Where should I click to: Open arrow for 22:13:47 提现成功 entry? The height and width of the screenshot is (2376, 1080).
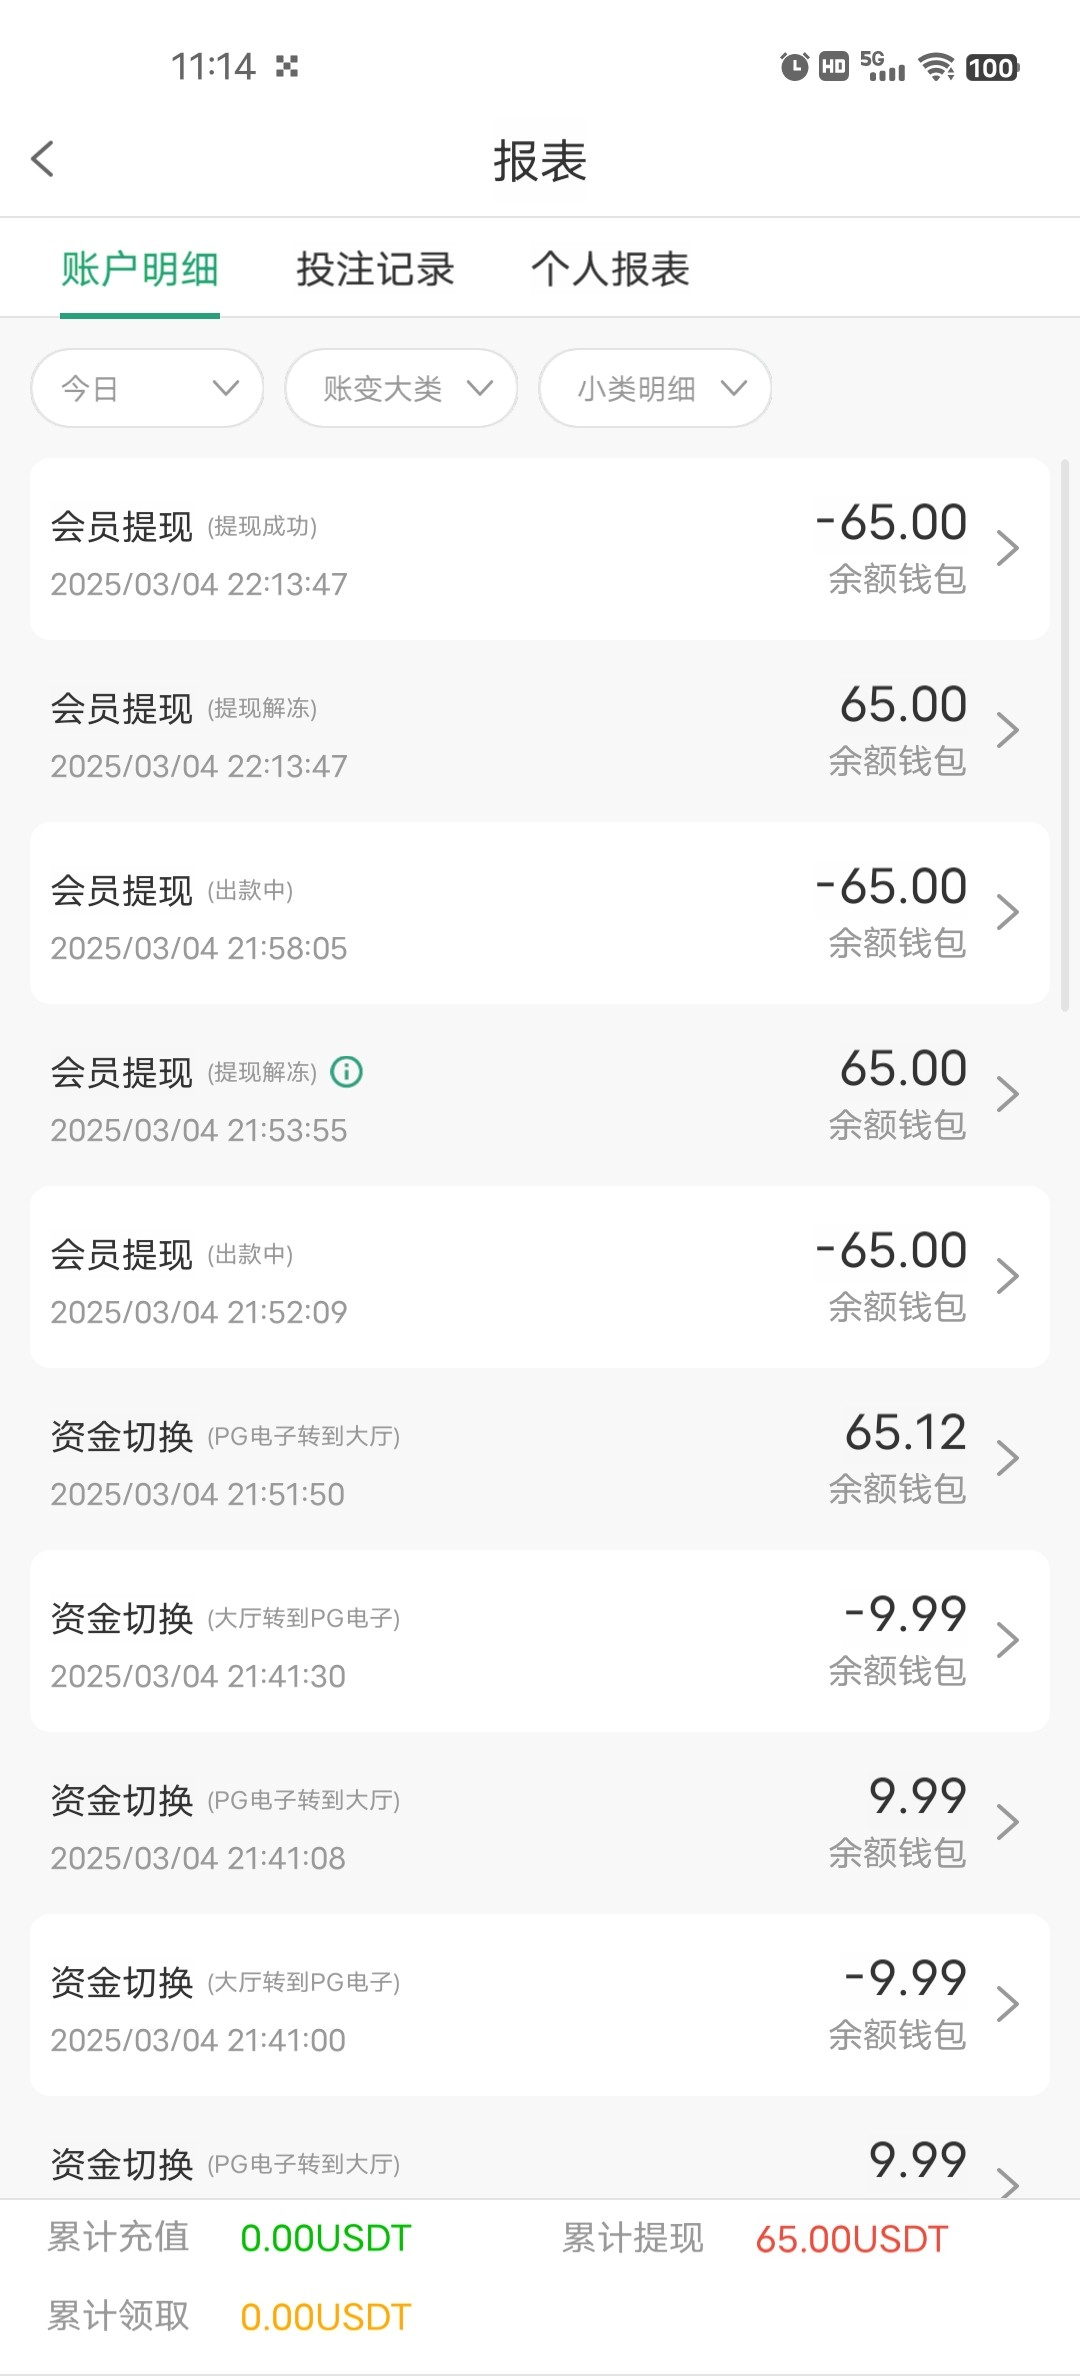(1007, 548)
